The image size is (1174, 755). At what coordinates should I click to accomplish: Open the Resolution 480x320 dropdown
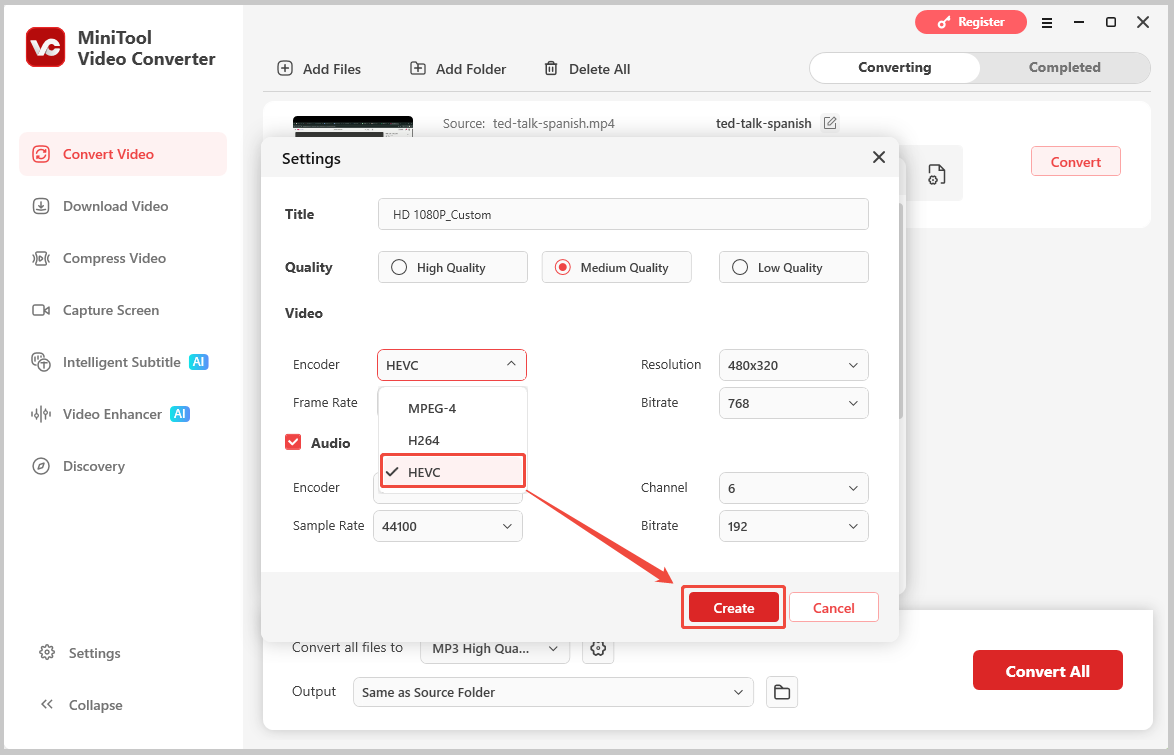(794, 366)
